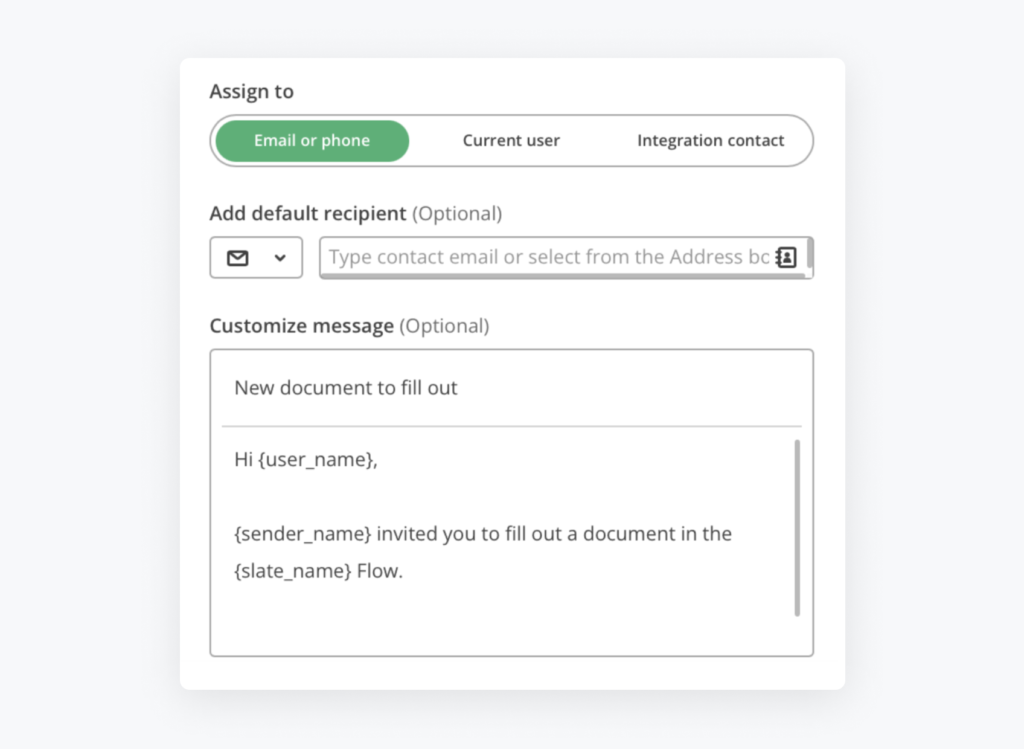The width and height of the screenshot is (1024, 749).
Task: Click the message body scrollbar
Action: (797, 528)
